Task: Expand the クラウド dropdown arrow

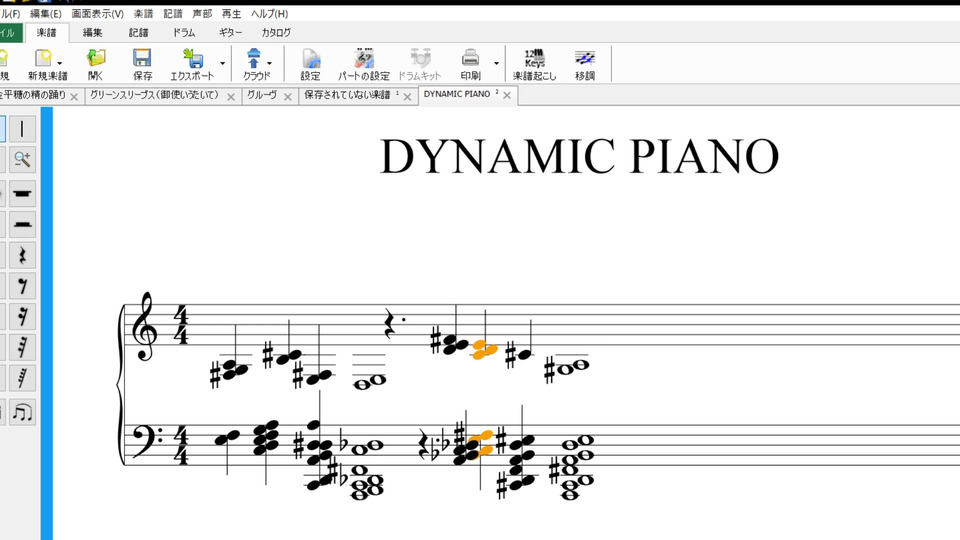Action: [270, 64]
